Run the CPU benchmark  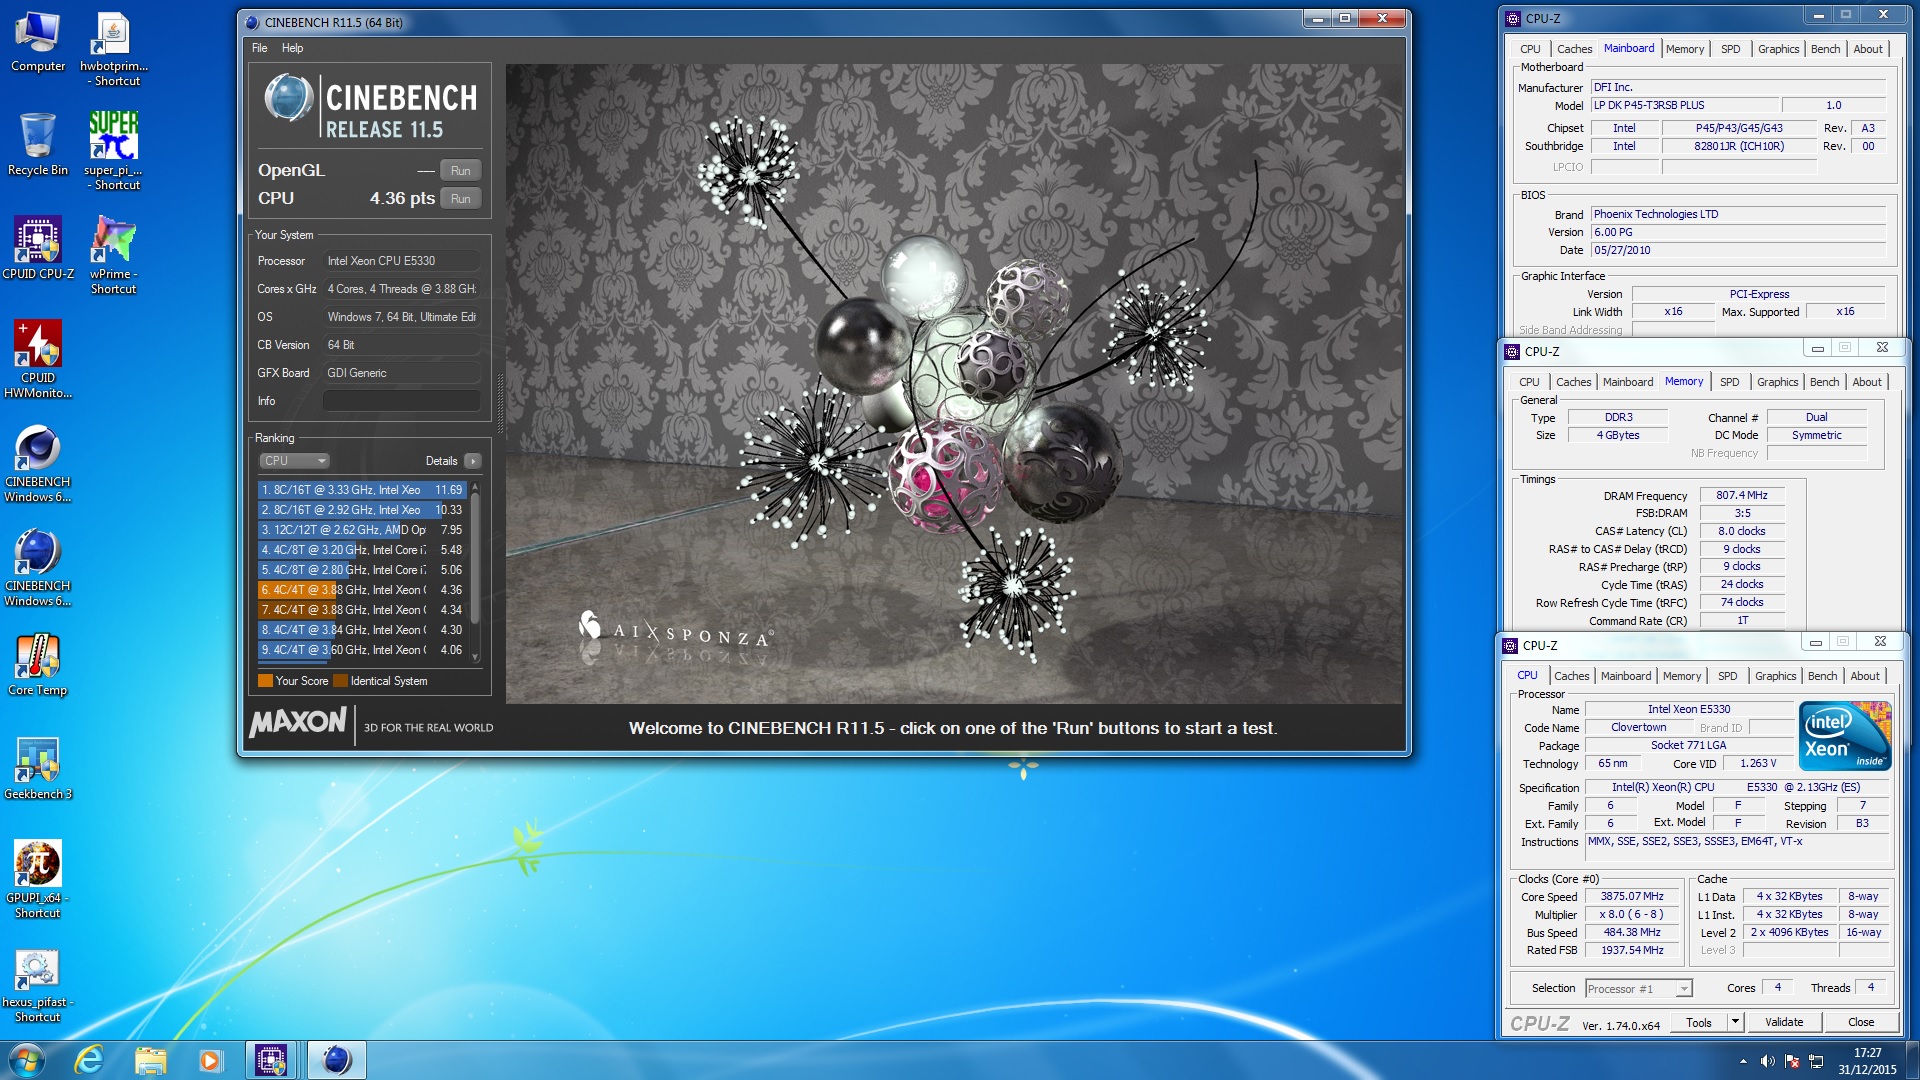(x=460, y=199)
